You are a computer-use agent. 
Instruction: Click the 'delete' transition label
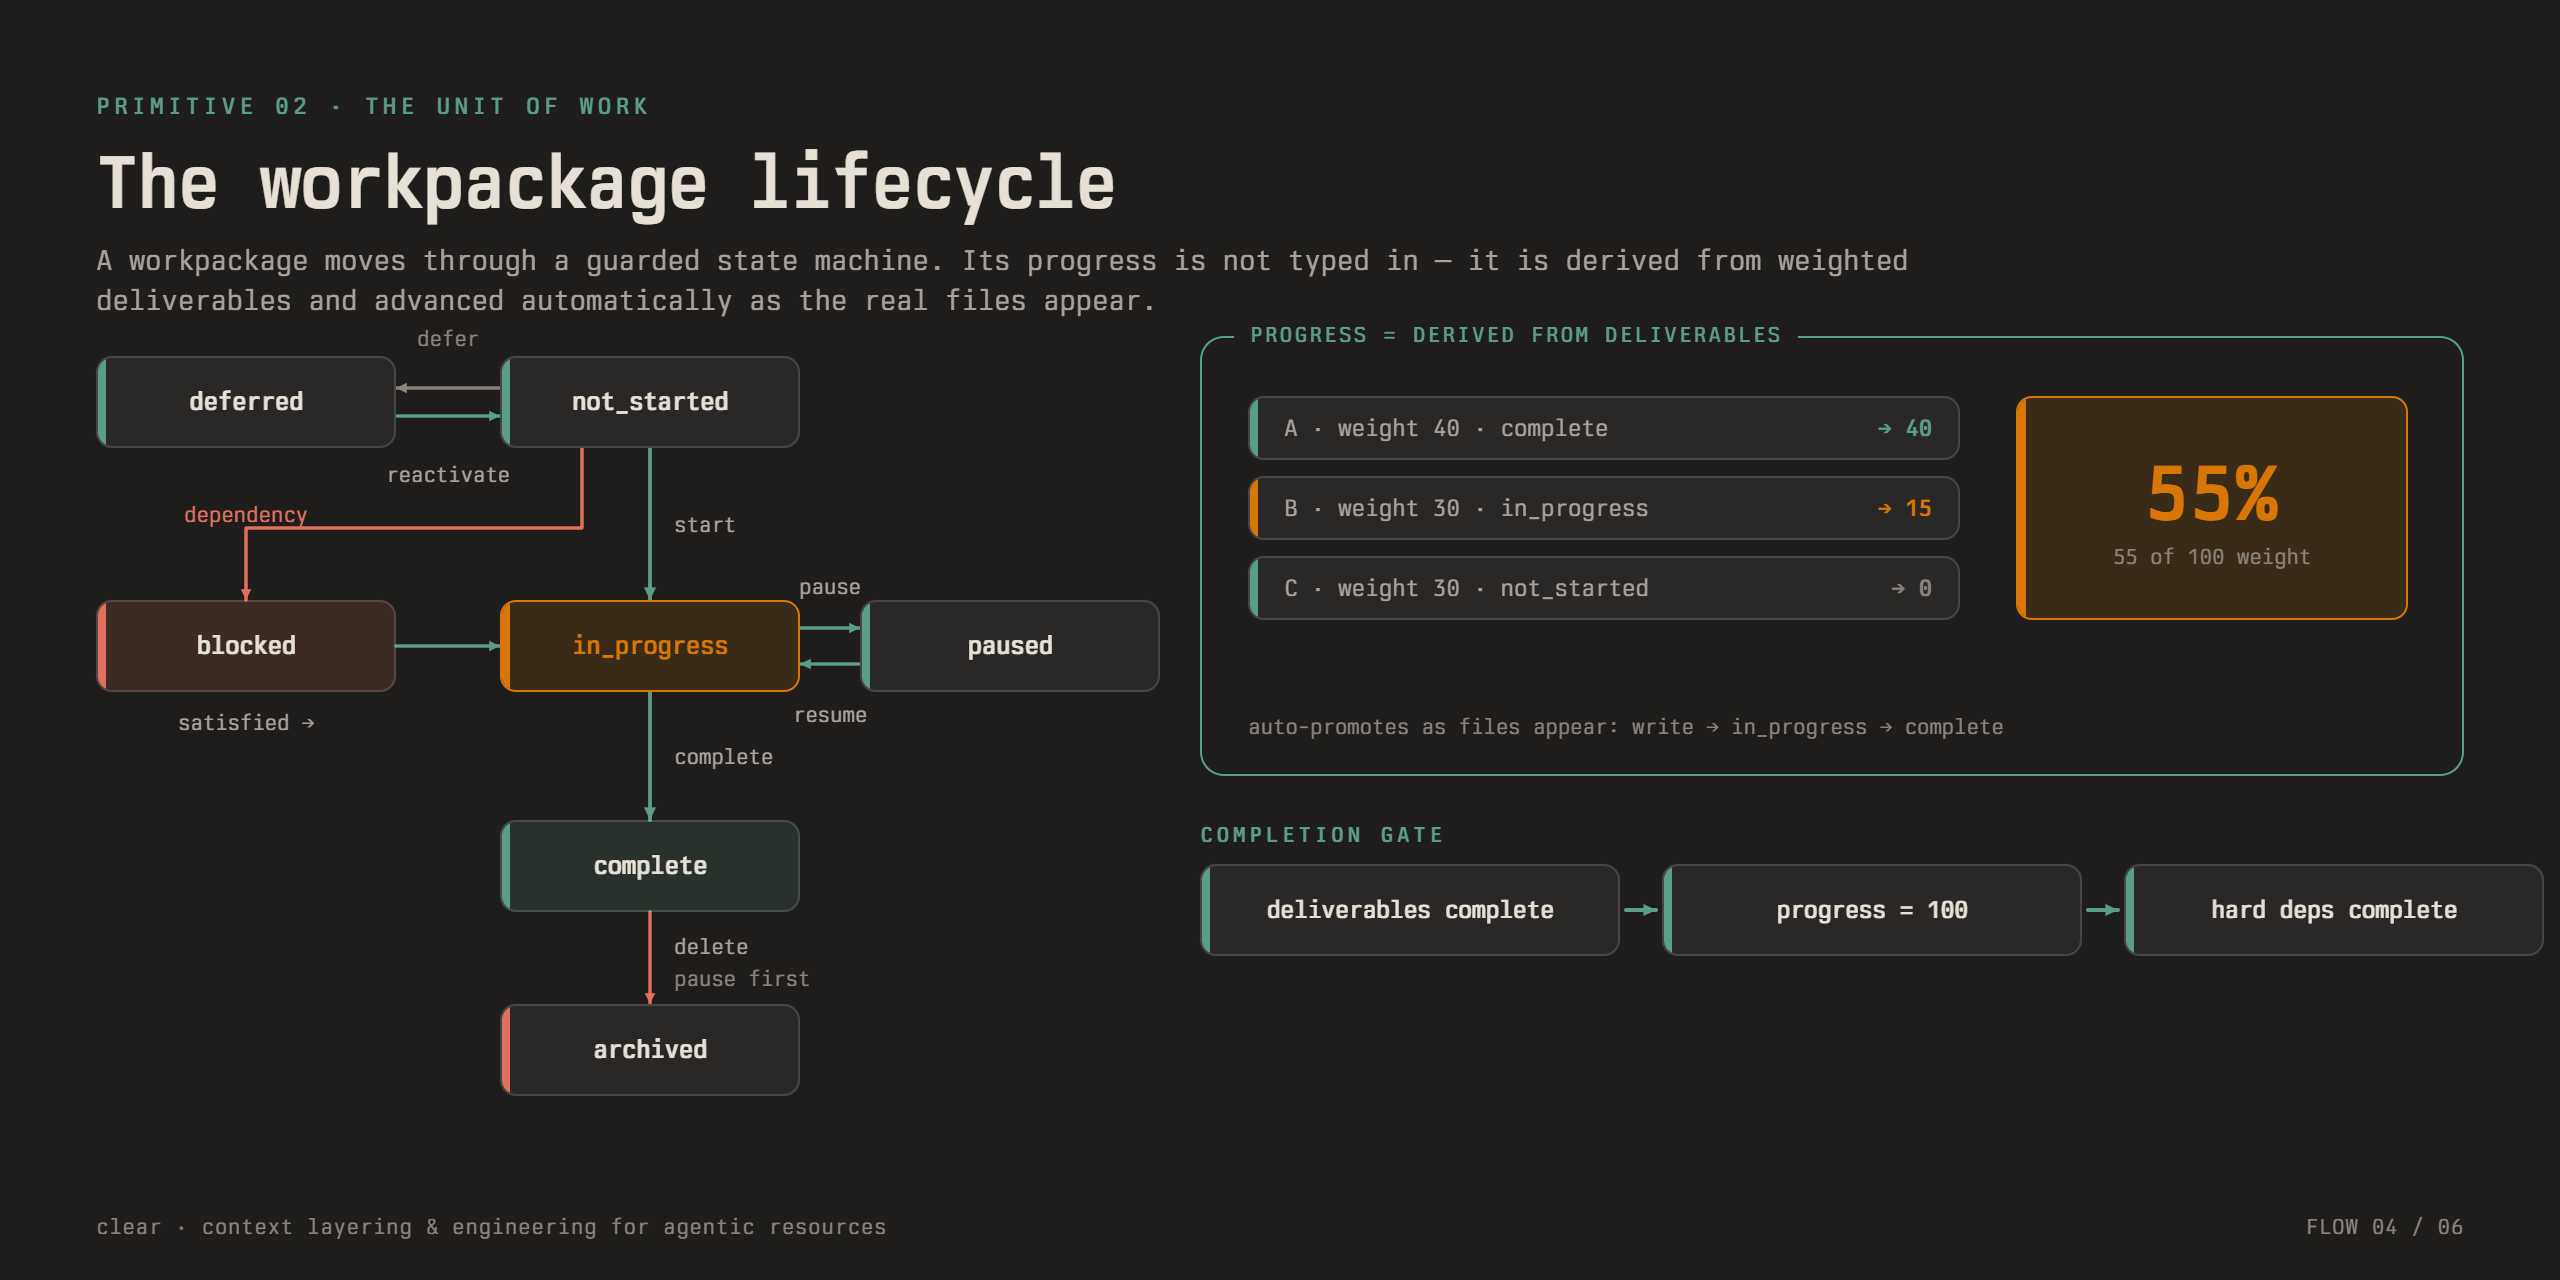click(711, 947)
